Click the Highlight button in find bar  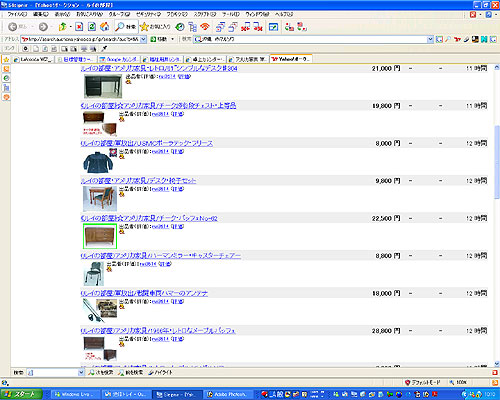coord(161,373)
